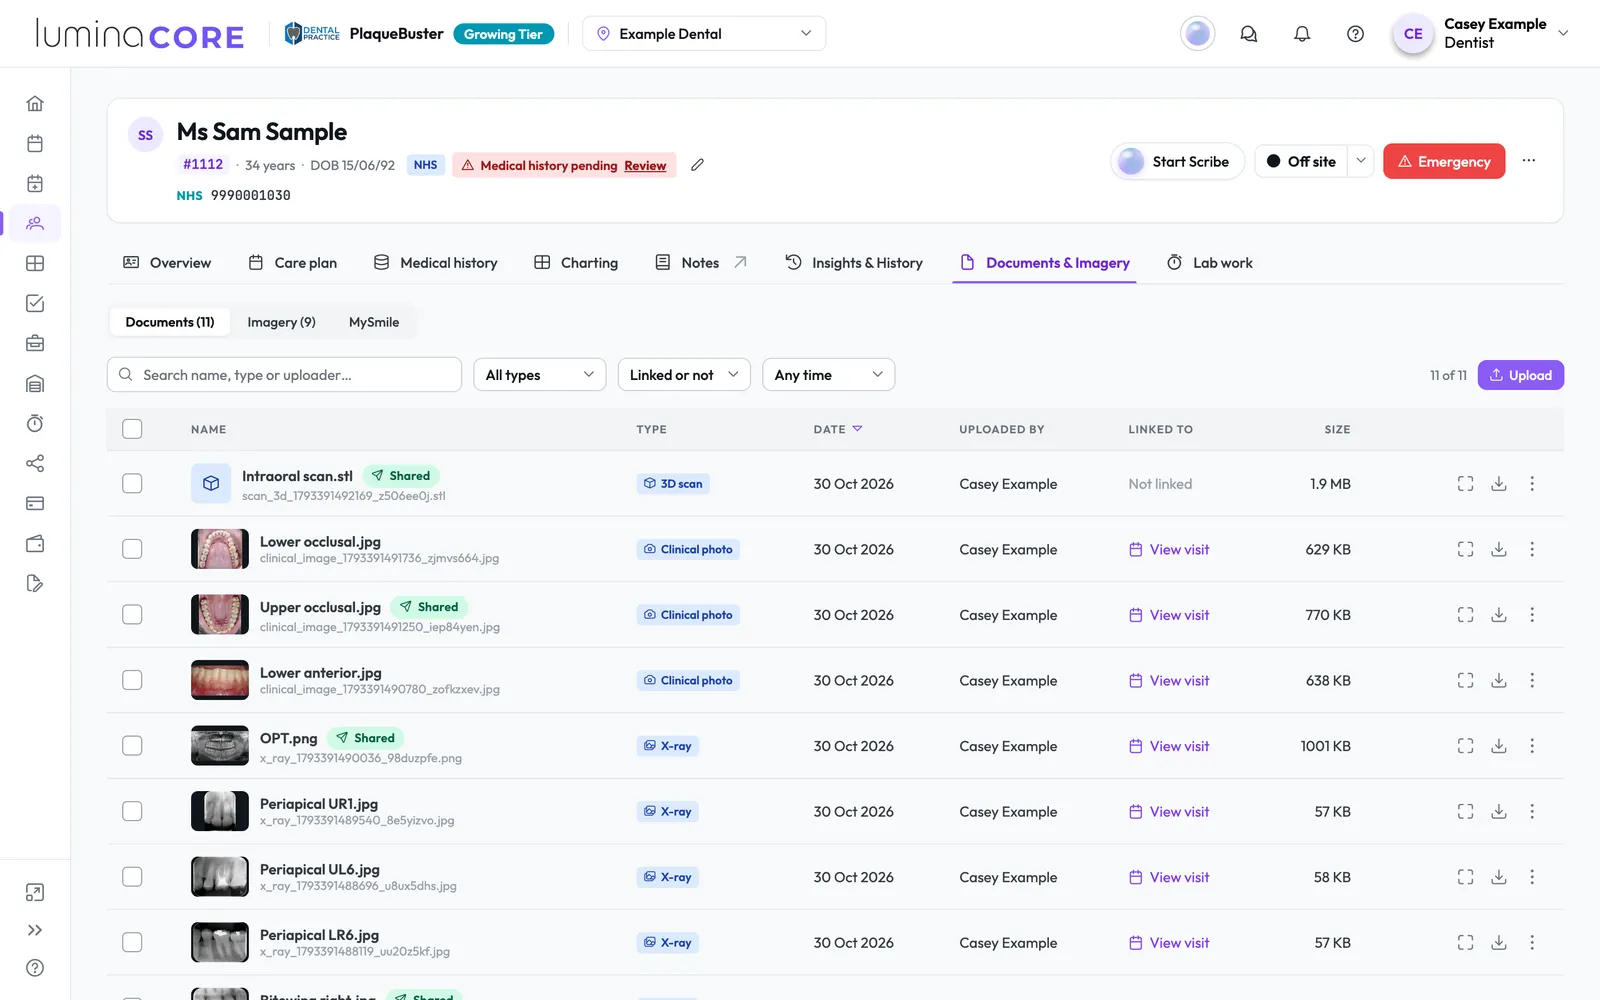Open the stopwatch timer icon in sidebar
Screen dimensions: 1600x1000
pyautogui.click(x=35, y=423)
